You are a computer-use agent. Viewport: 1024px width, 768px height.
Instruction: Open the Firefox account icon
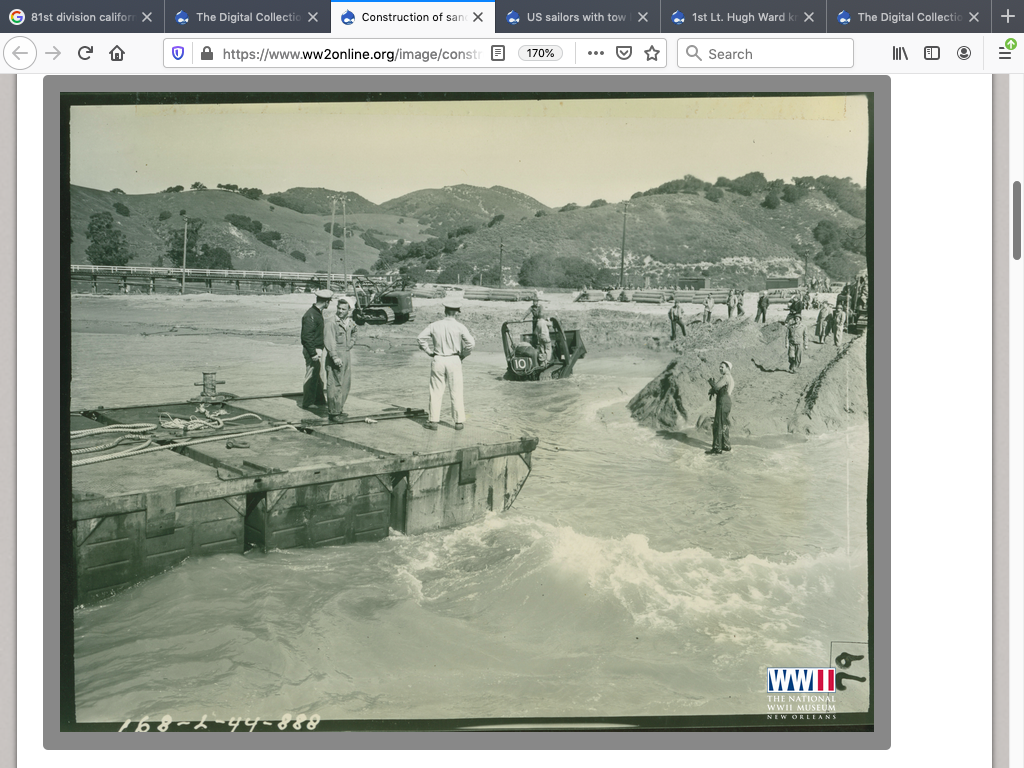(964, 53)
